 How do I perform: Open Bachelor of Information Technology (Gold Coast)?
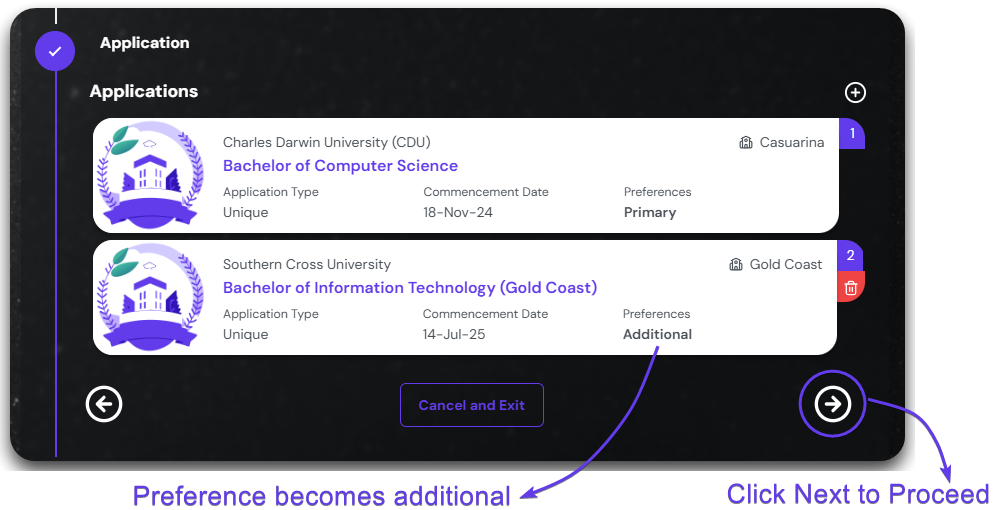point(409,288)
